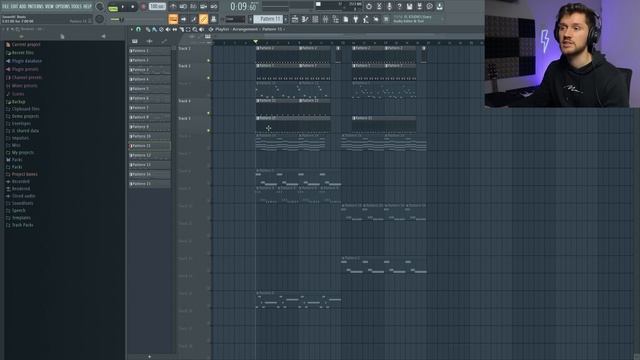Select the Paint brush tool in Playlist
This screenshot has height=360, width=640.
click(154, 29)
